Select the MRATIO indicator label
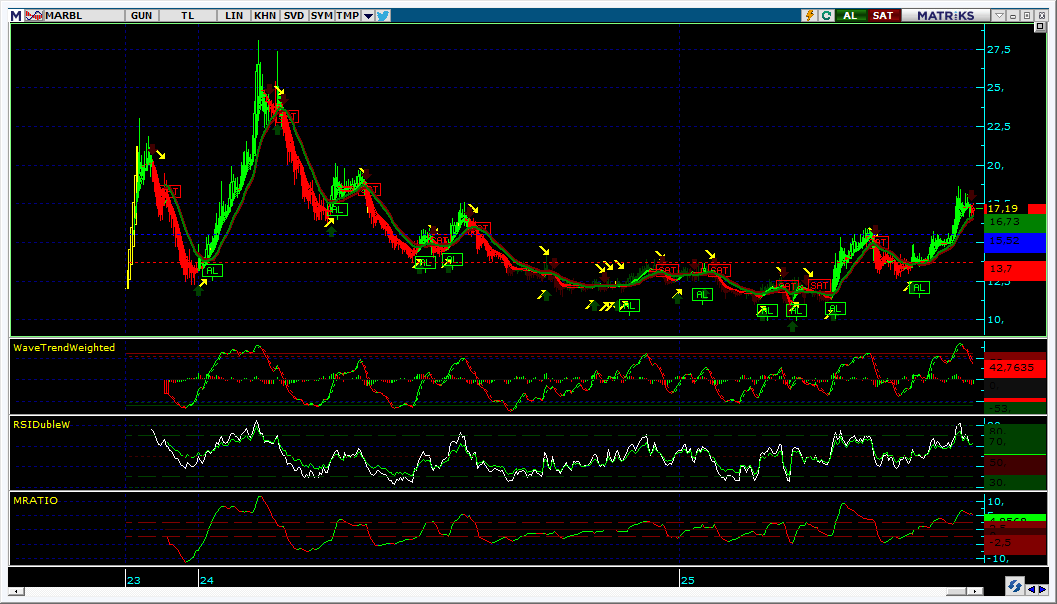The width and height of the screenshot is (1057, 604). coord(35,500)
